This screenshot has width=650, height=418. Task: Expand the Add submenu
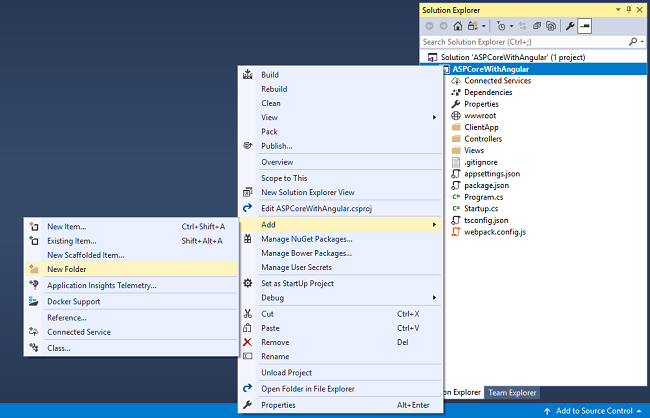click(340, 225)
